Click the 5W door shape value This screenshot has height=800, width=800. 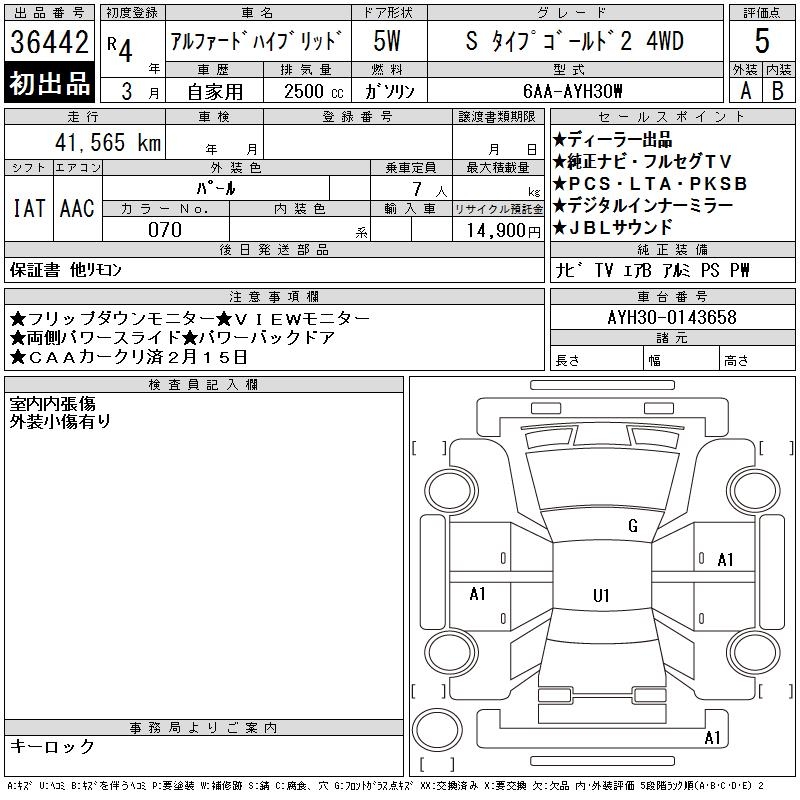coord(387,42)
